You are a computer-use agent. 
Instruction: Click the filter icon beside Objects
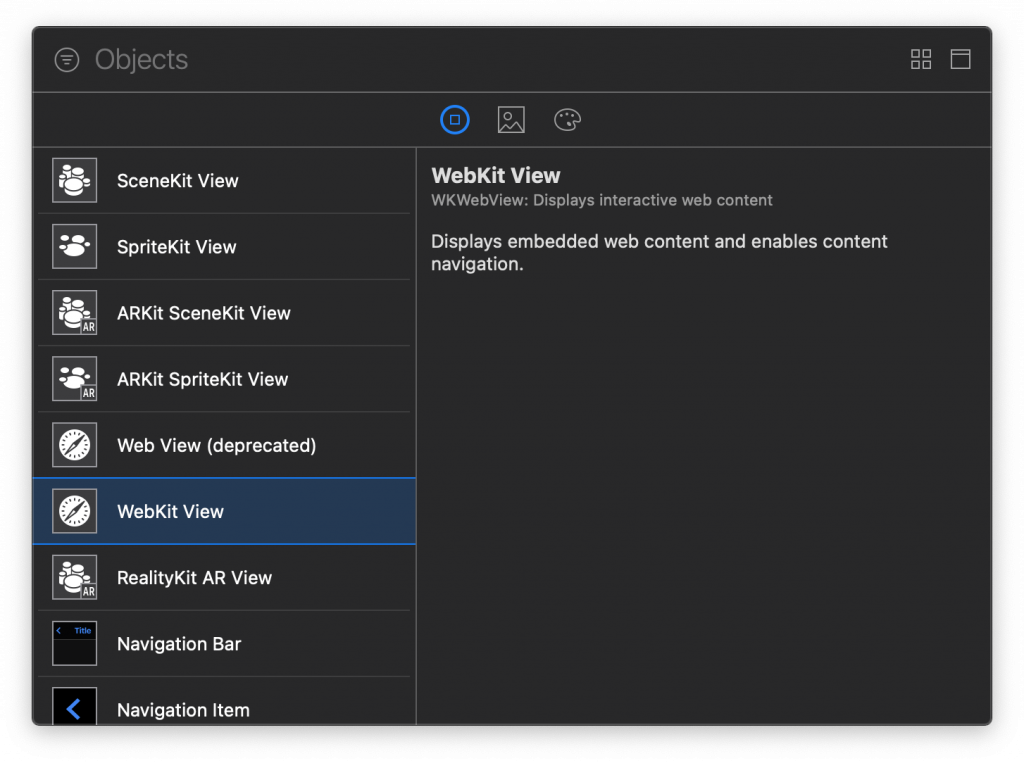67,60
